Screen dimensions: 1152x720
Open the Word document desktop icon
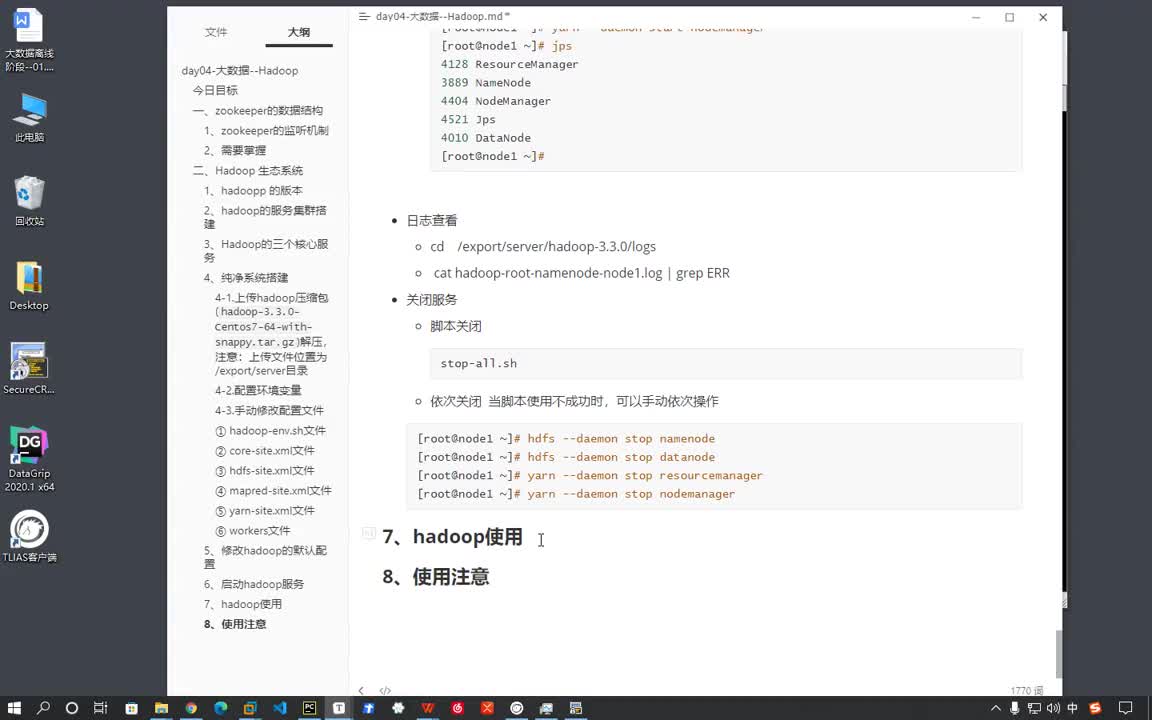tap(29, 41)
